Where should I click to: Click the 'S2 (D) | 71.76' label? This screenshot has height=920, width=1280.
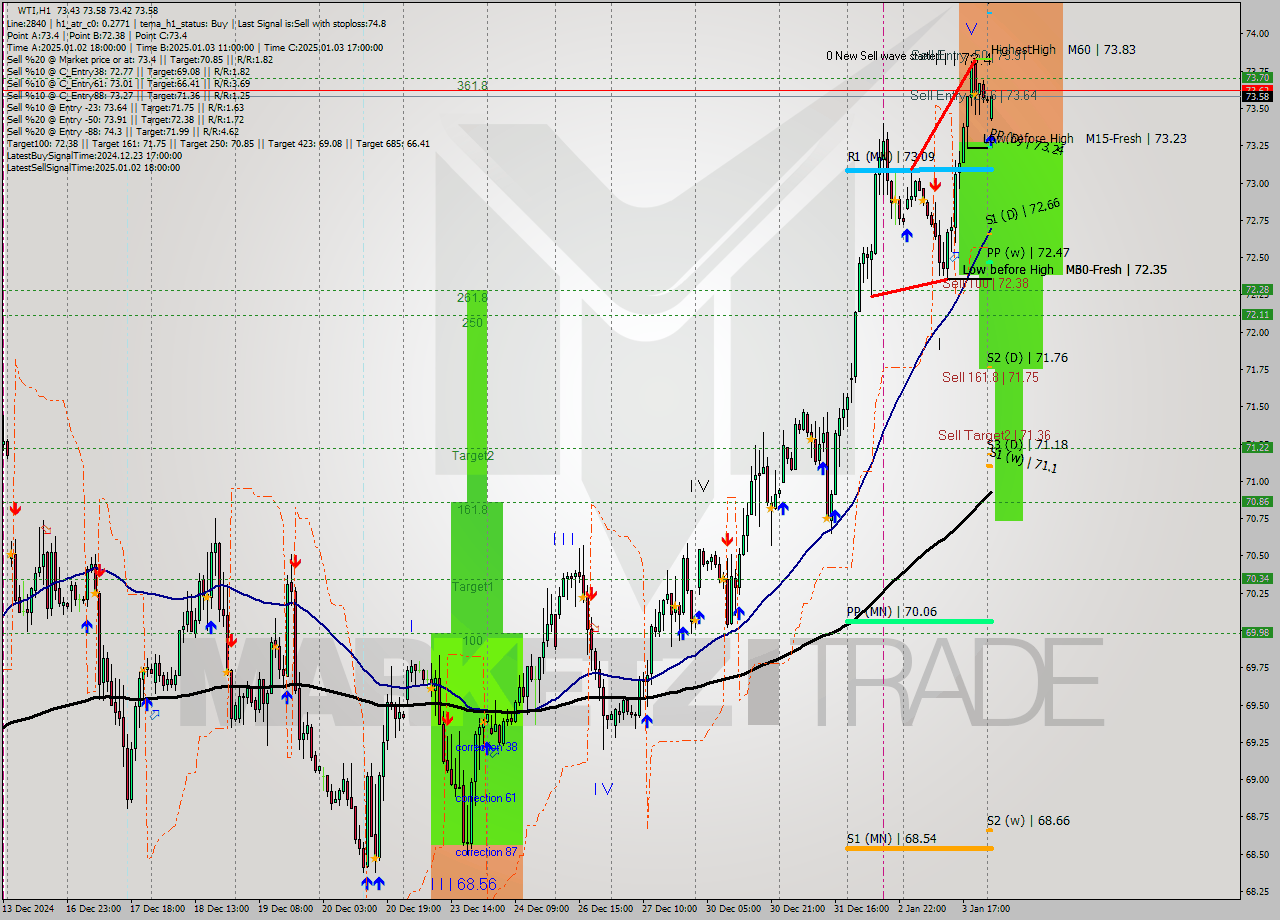click(1027, 357)
